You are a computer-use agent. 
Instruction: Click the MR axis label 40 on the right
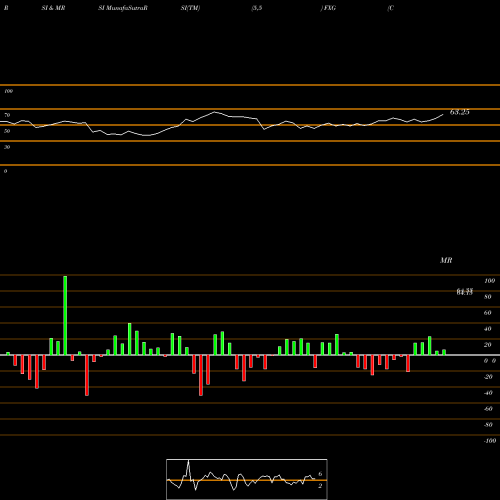(488, 329)
